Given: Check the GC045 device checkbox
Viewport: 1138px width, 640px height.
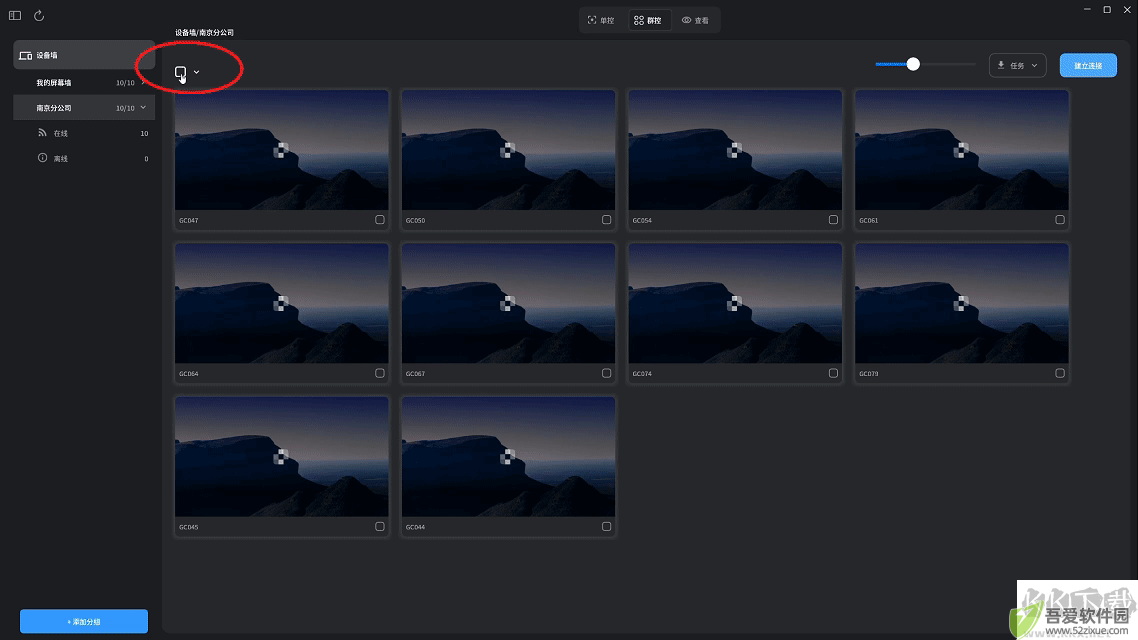Looking at the screenshot, I should tap(380, 527).
